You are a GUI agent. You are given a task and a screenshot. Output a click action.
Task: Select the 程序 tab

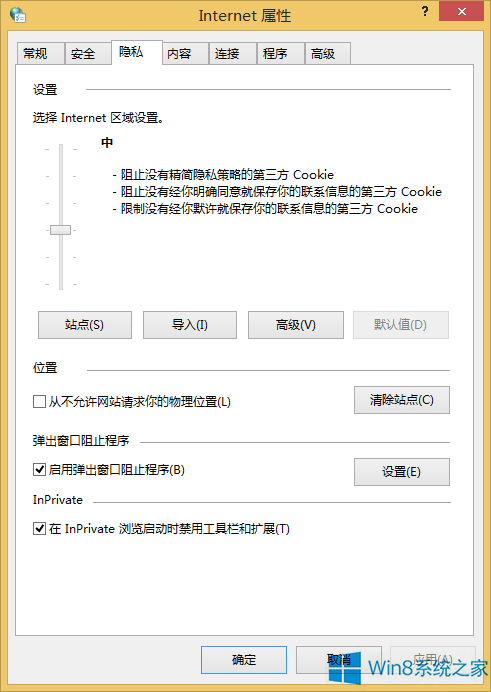pos(281,54)
